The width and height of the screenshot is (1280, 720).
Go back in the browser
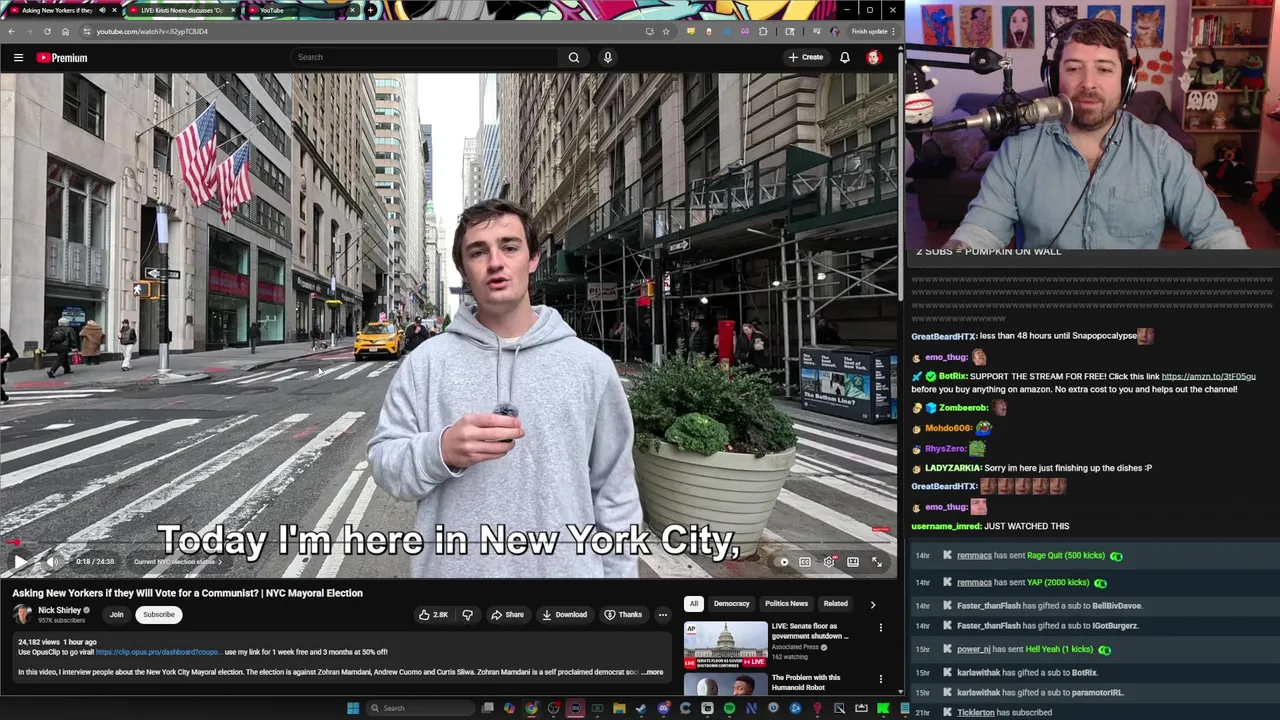[11, 31]
